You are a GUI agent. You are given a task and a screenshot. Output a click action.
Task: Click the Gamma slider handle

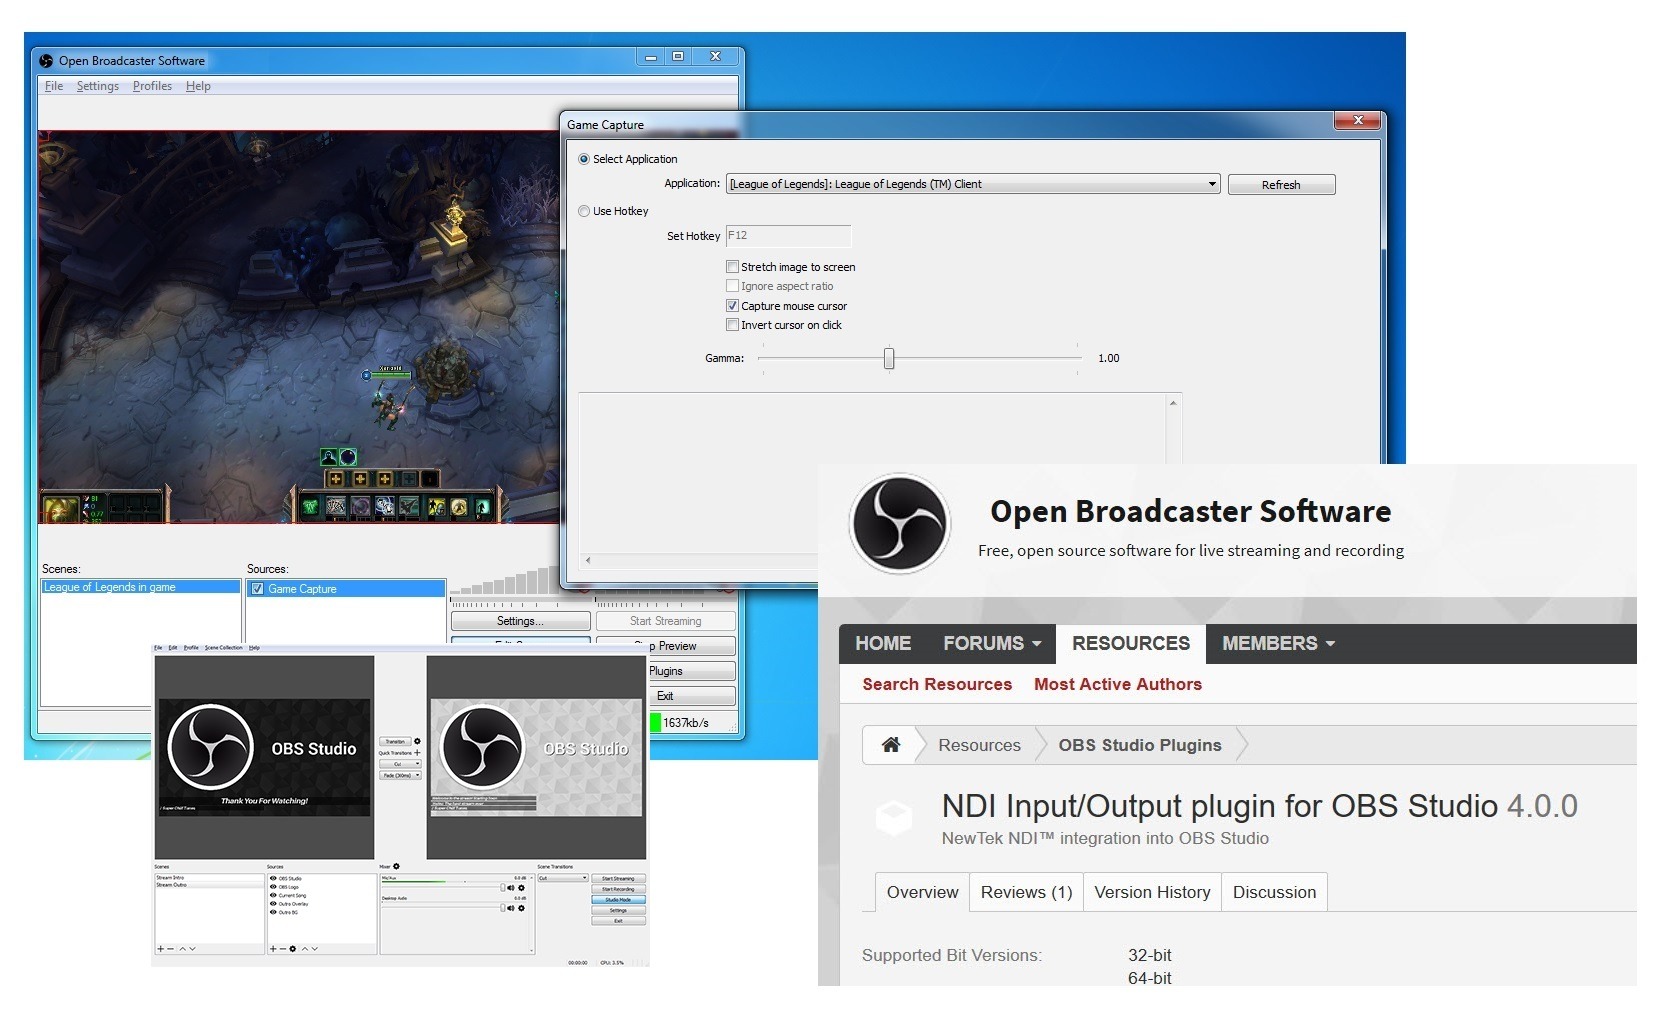(x=889, y=358)
